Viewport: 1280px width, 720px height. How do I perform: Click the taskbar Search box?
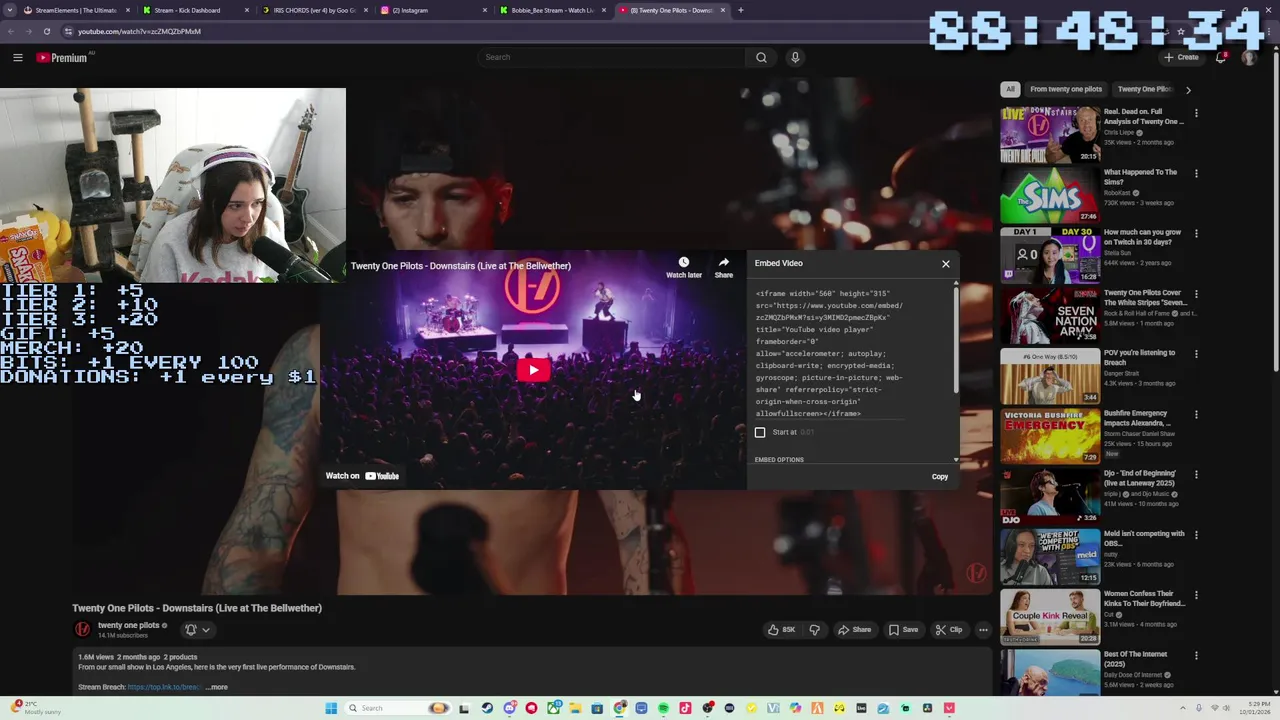point(397,708)
